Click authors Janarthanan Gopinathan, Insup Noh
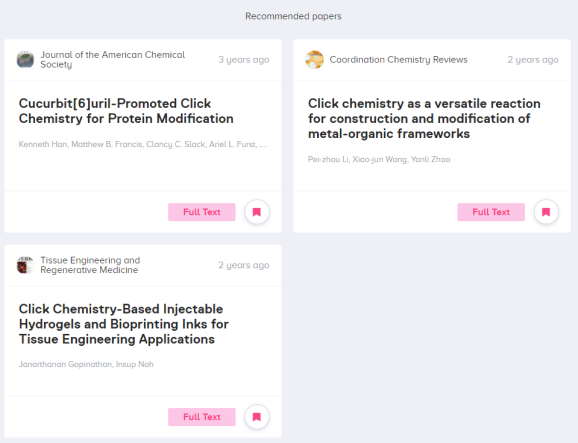 point(86,364)
